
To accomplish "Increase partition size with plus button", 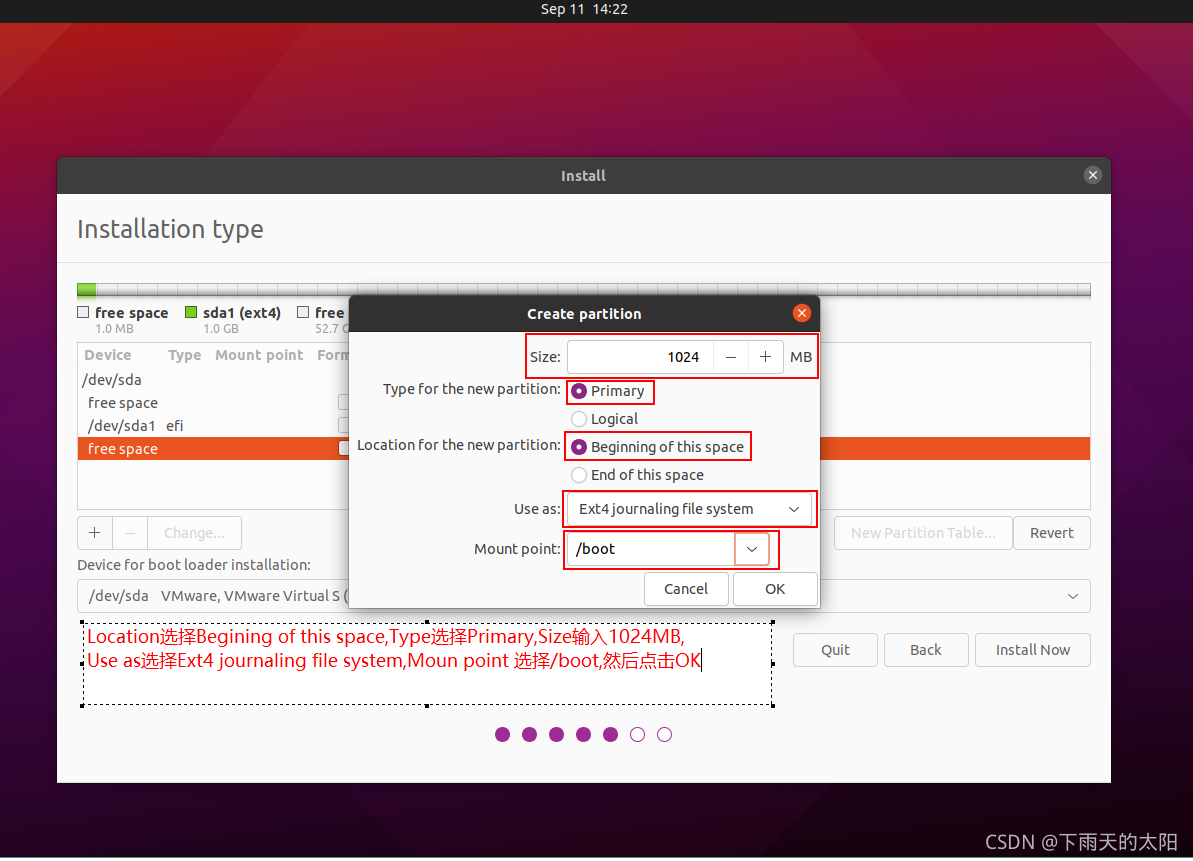I will tap(765, 357).
